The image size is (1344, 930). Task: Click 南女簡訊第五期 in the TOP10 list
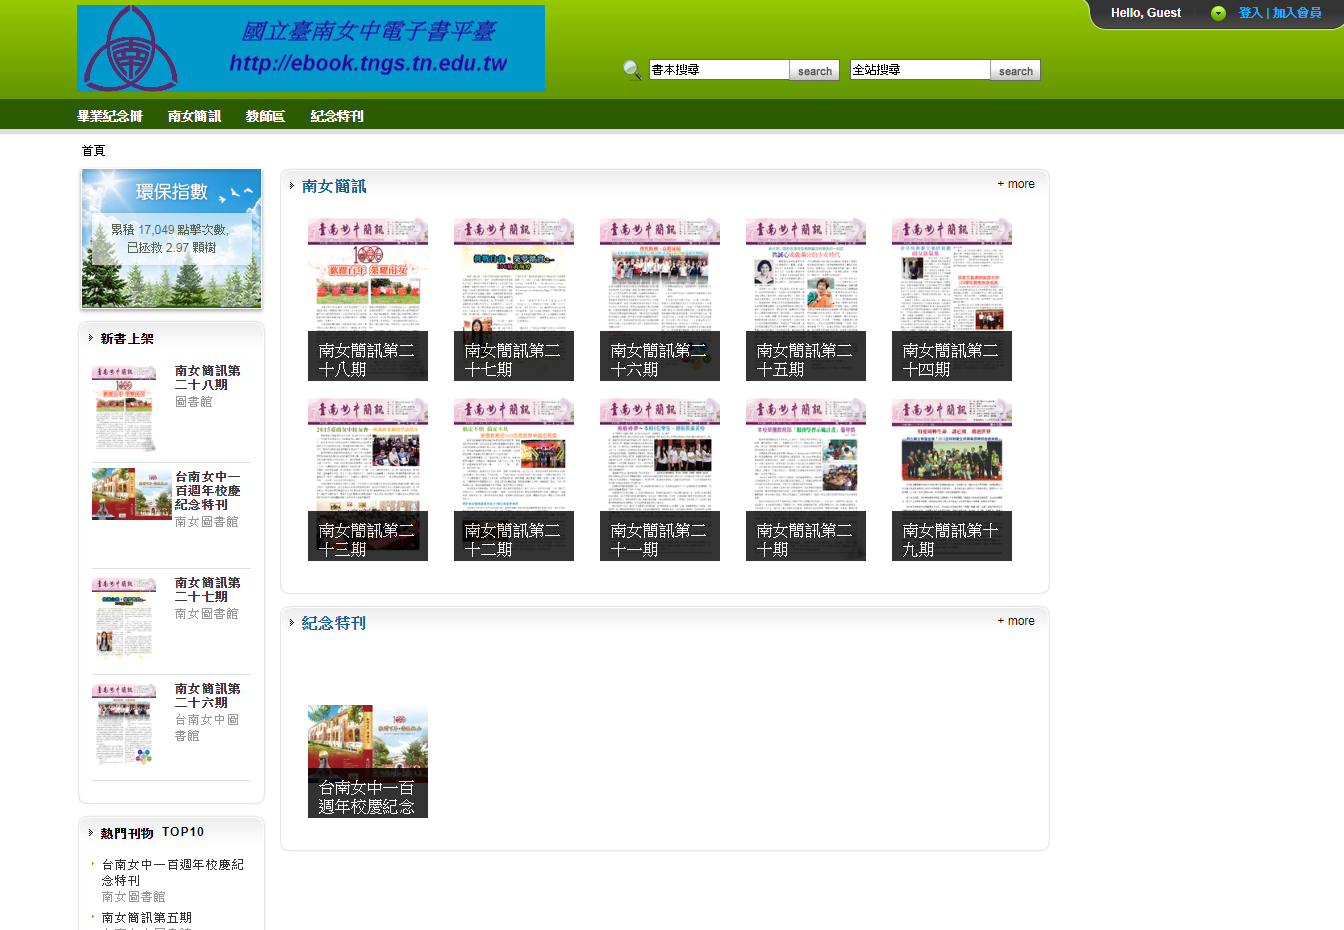pyautogui.click(x=147, y=918)
